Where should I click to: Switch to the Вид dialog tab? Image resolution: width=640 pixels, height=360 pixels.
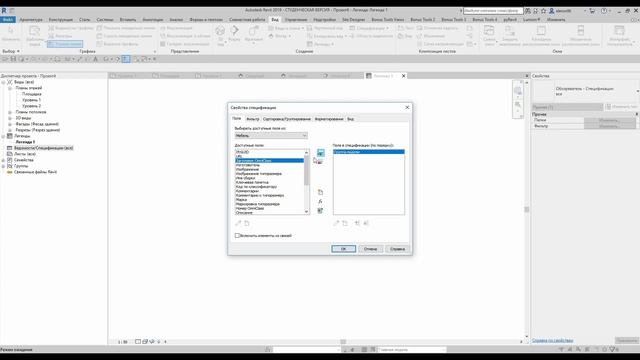click(x=351, y=119)
